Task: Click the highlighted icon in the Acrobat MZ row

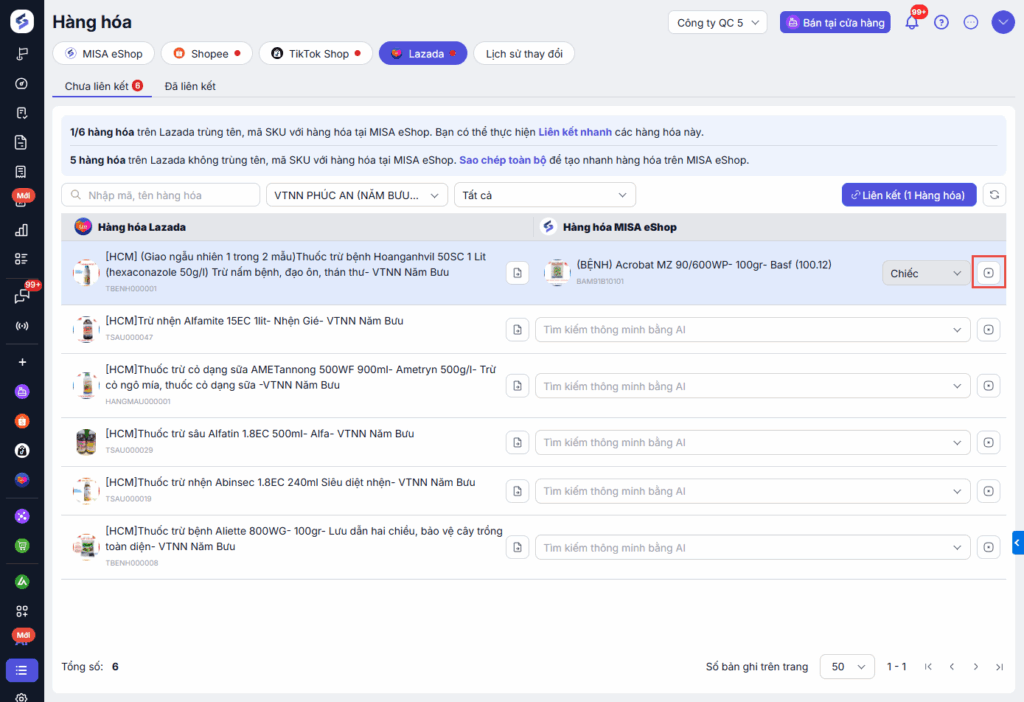Action: [x=989, y=272]
